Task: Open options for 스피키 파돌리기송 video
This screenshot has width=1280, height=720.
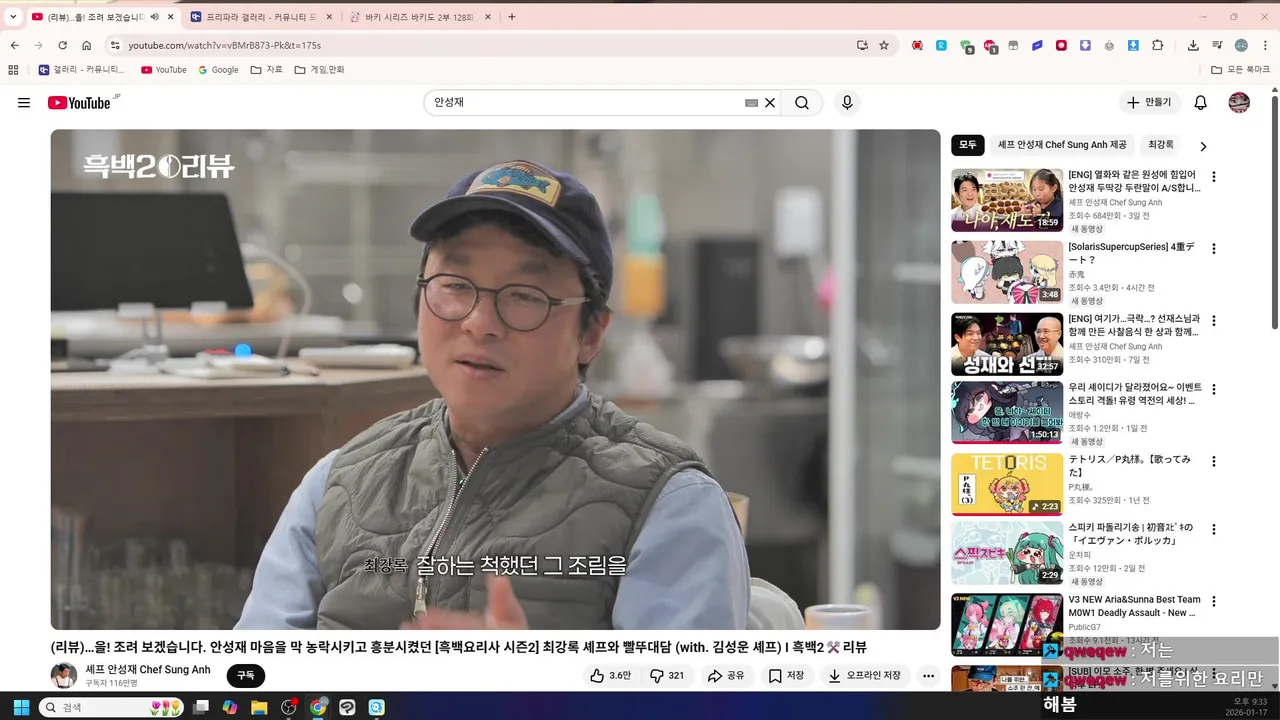Action: [x=1214, y=530]
